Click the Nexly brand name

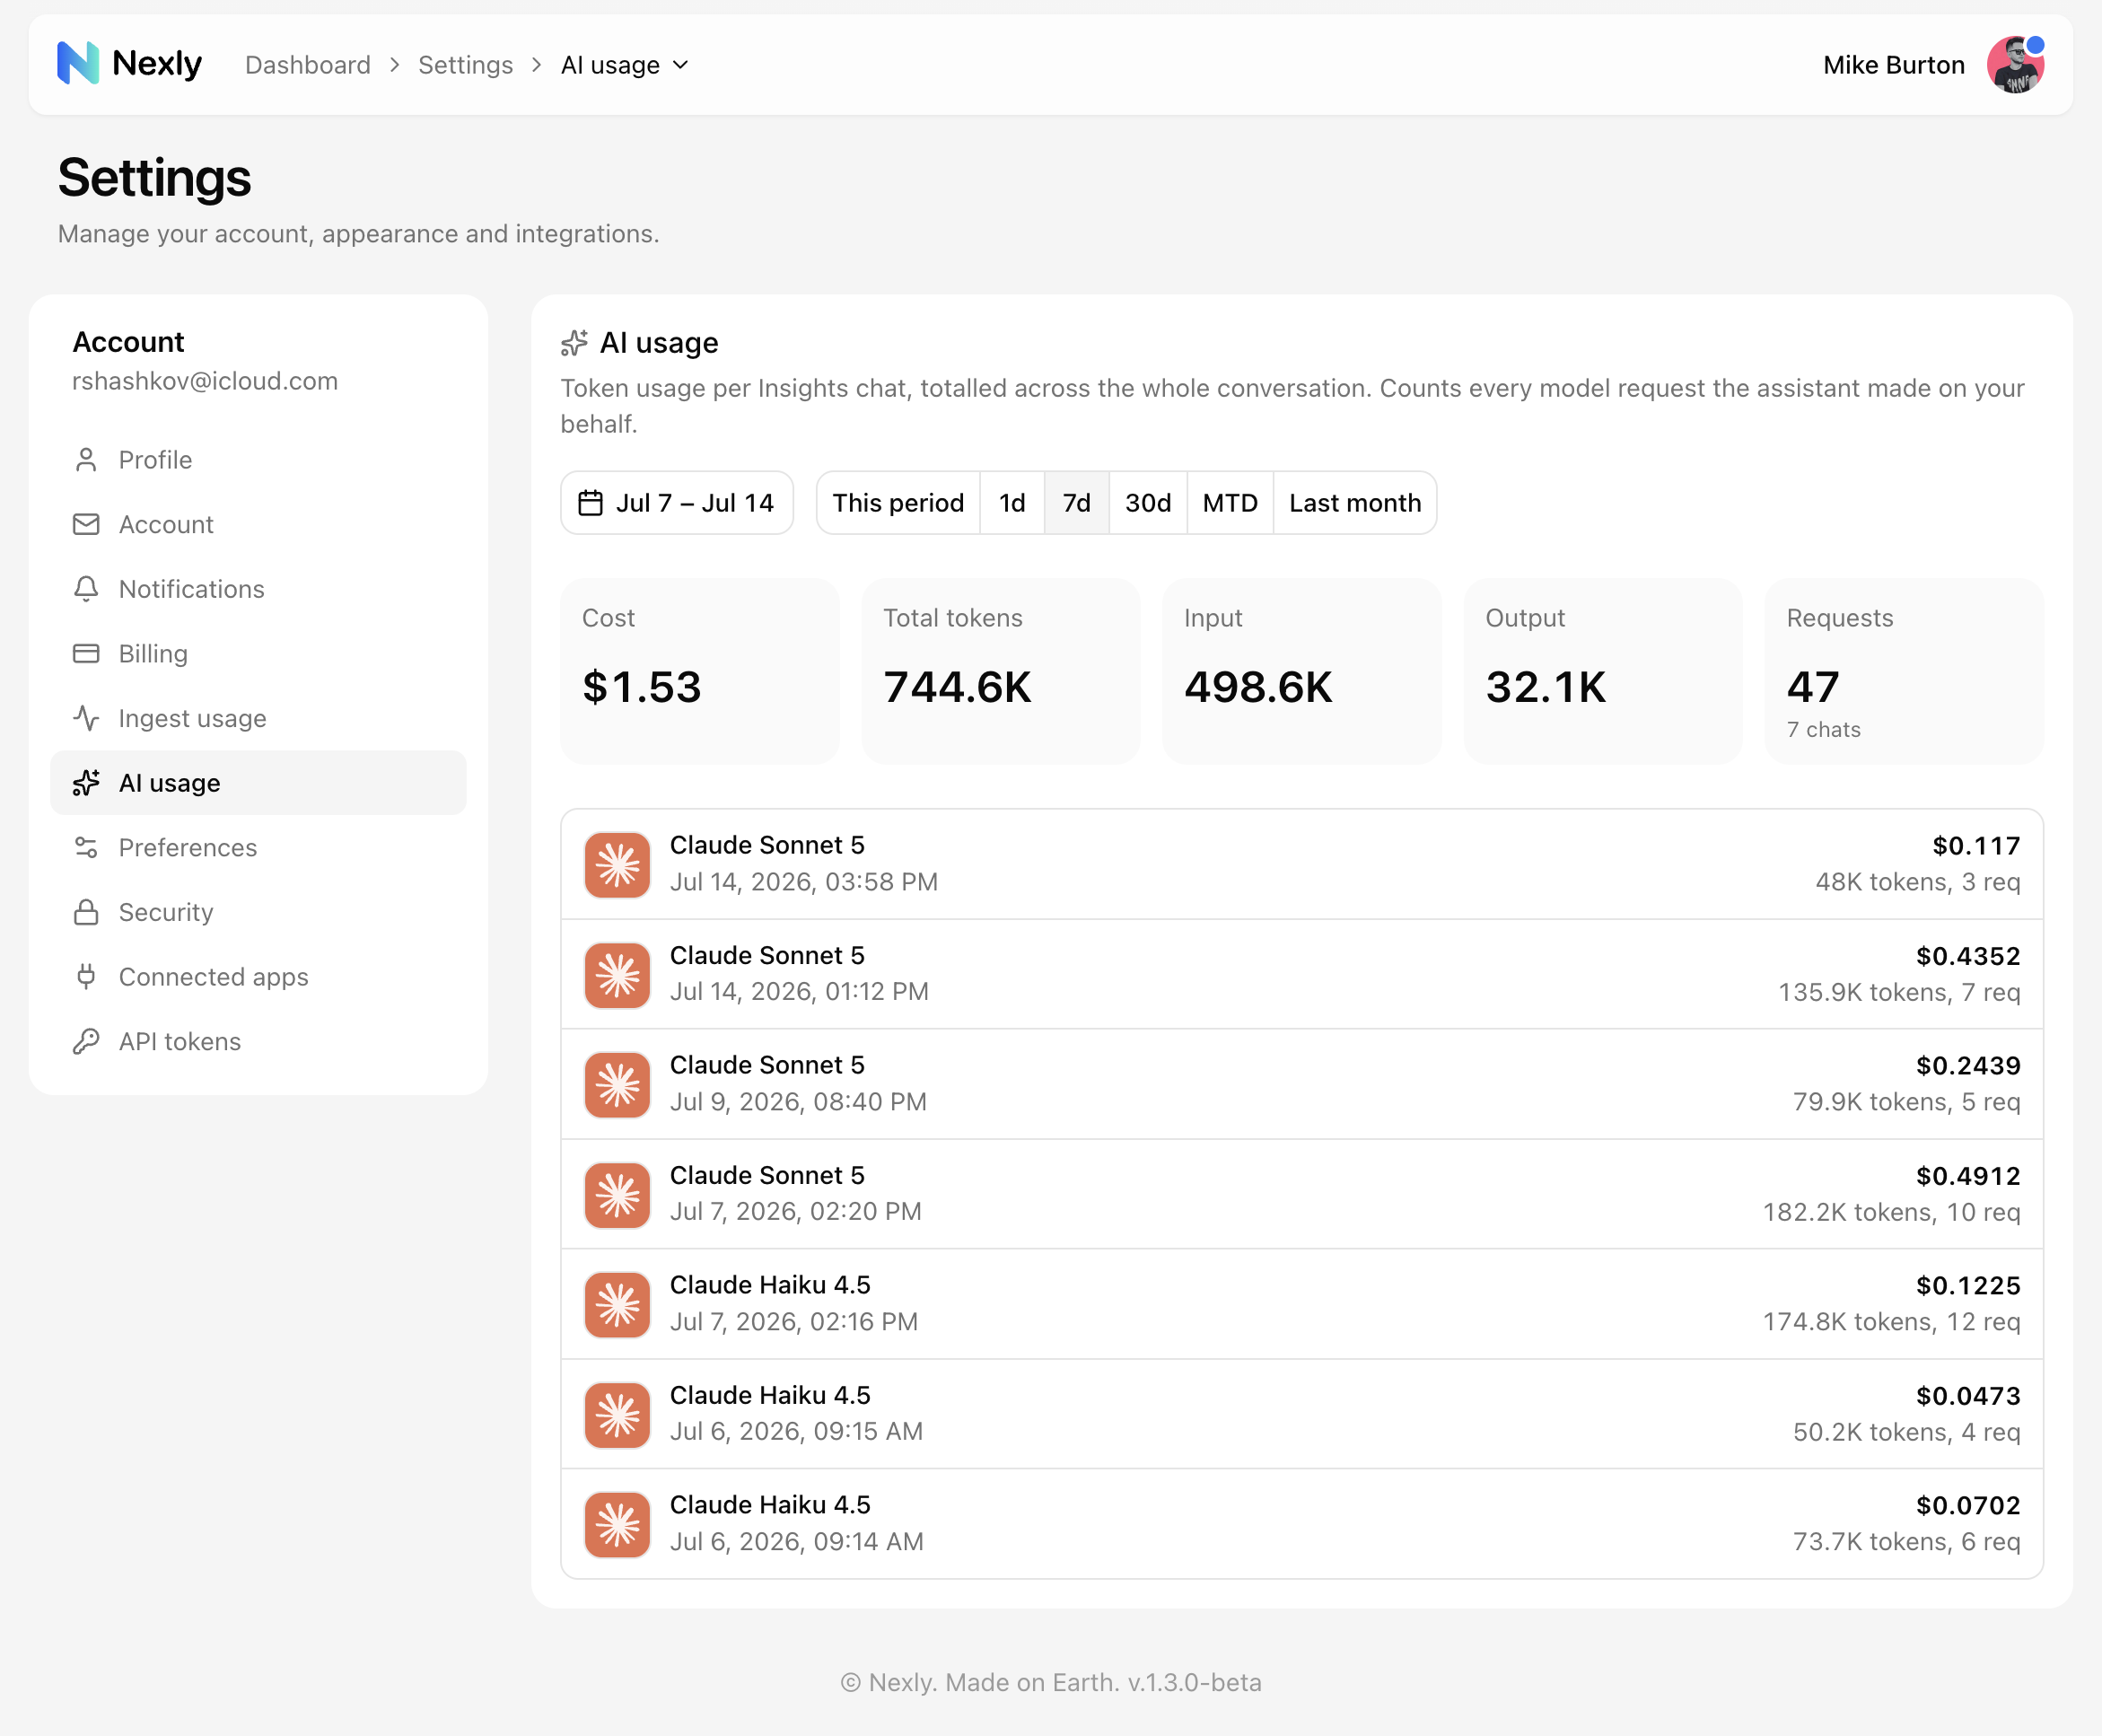click(157, 64)
